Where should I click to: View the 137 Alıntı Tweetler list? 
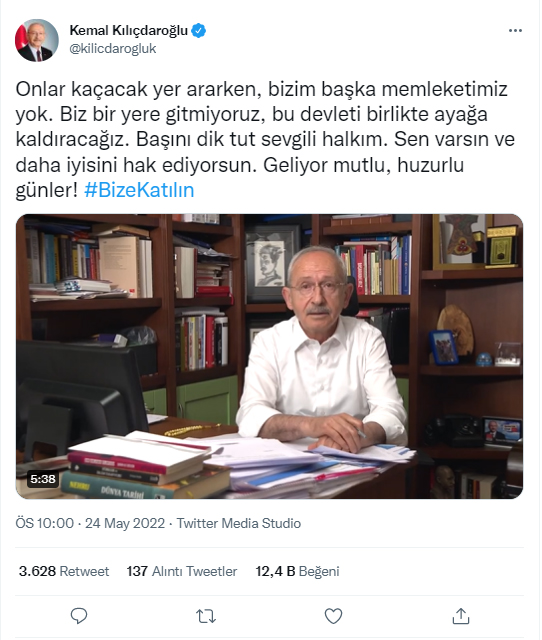(x=182, y=571)
